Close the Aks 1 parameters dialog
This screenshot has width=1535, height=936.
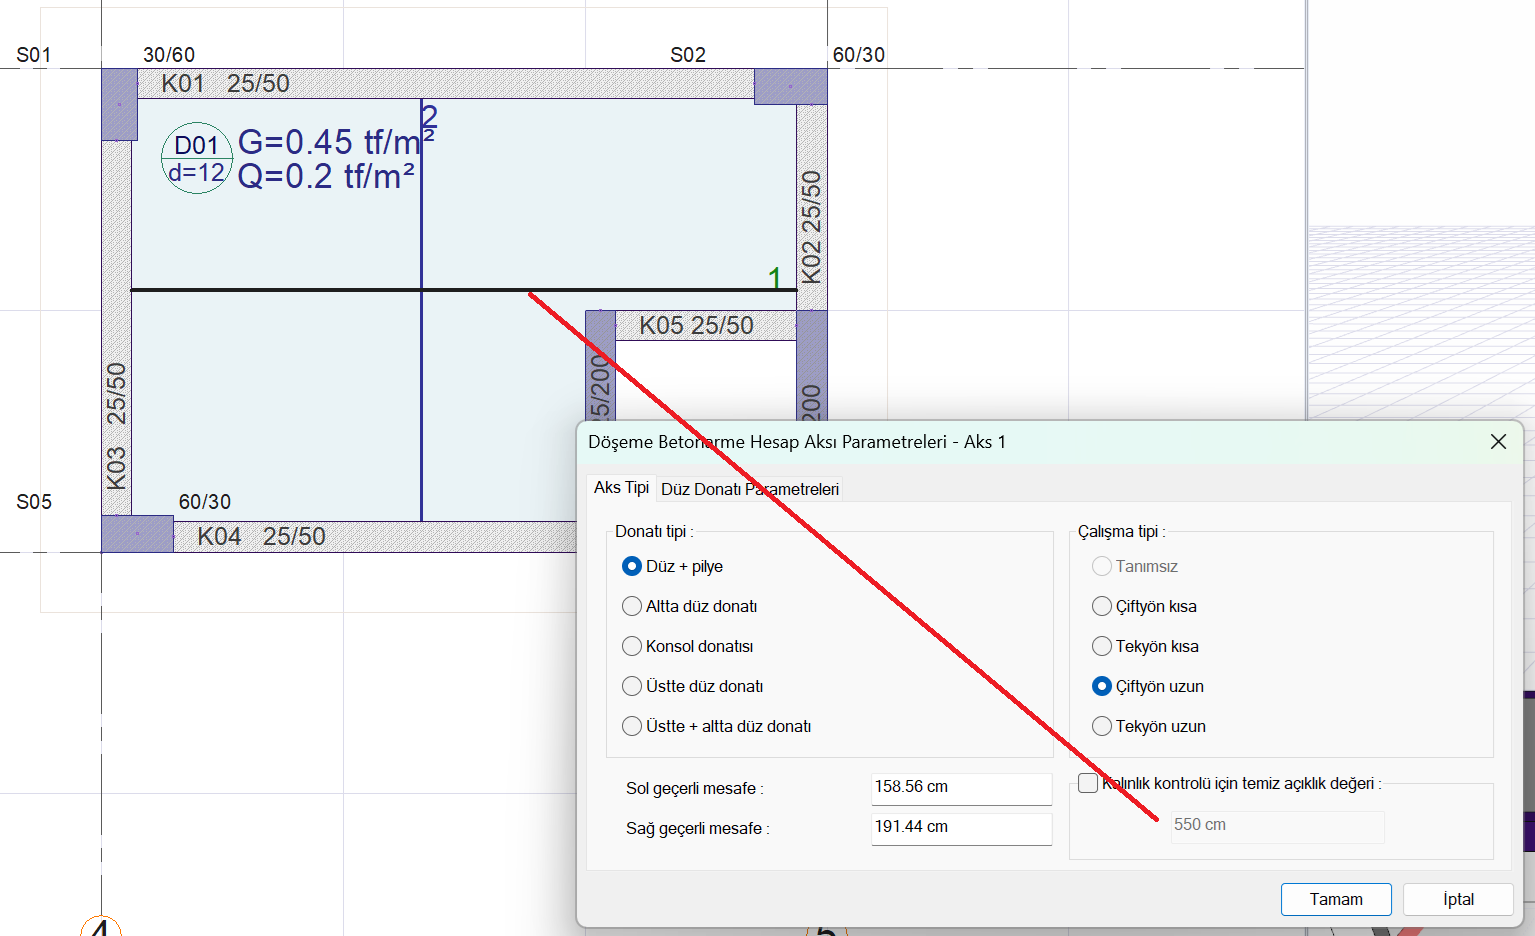pyautogui.click(x=1498, y=442)
